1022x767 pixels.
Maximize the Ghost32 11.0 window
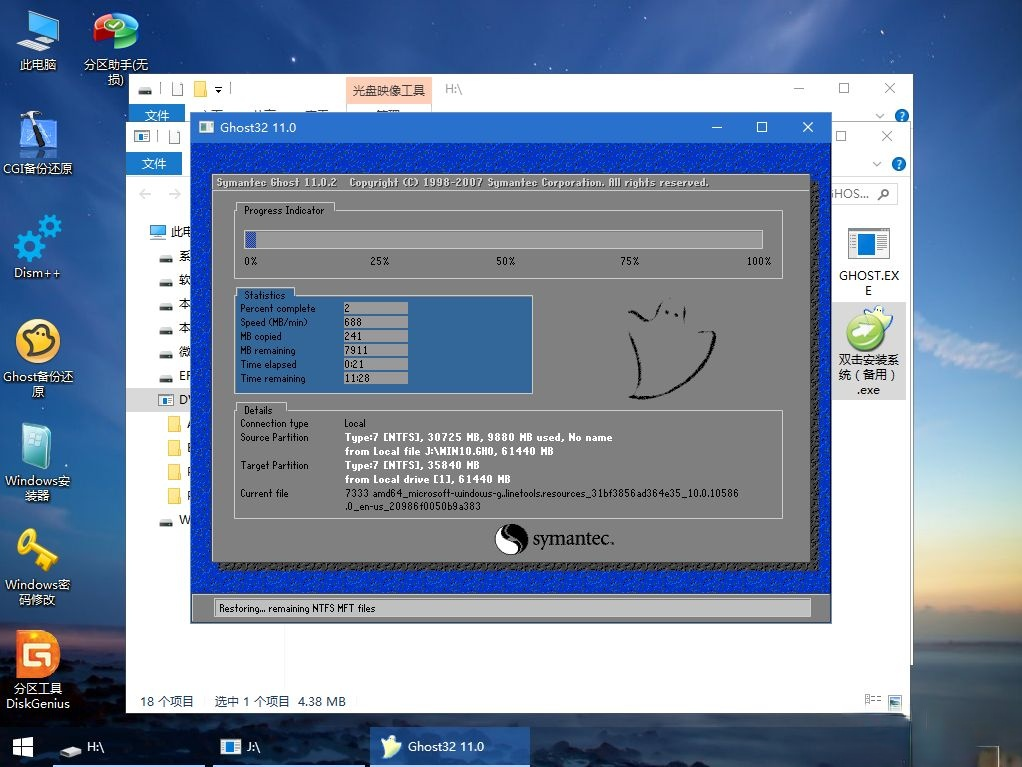click(x=761, y=127)
